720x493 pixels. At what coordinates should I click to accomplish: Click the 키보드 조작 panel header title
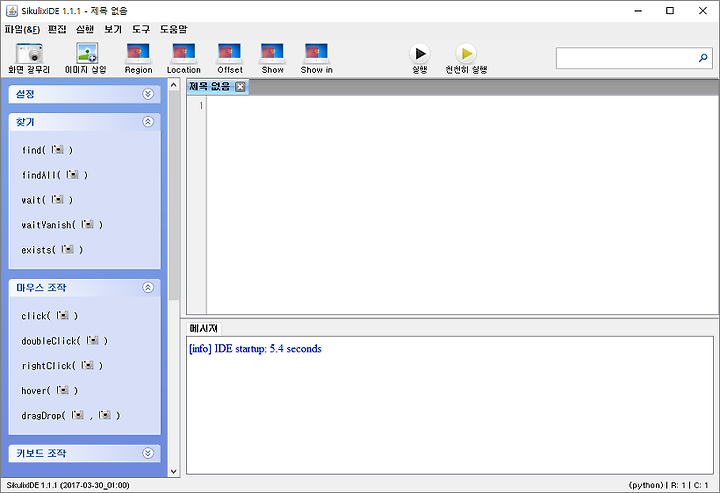[x=41, y=453]
